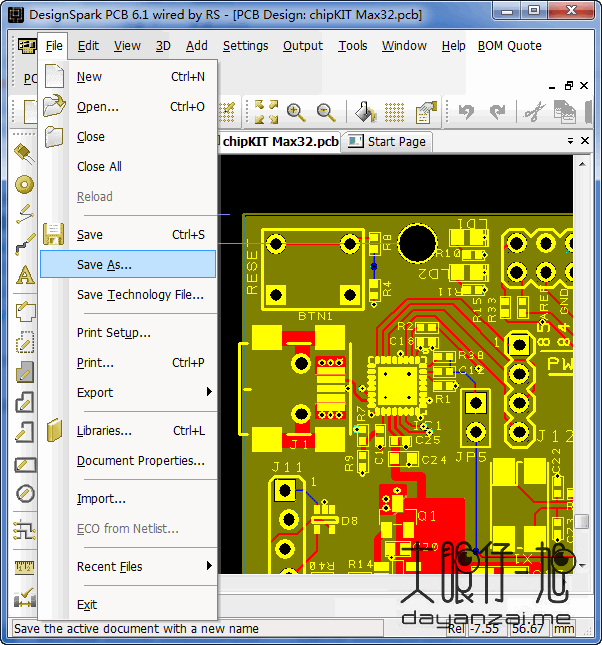
Task: Open the Add menu
Action: (x=197, y=46)
